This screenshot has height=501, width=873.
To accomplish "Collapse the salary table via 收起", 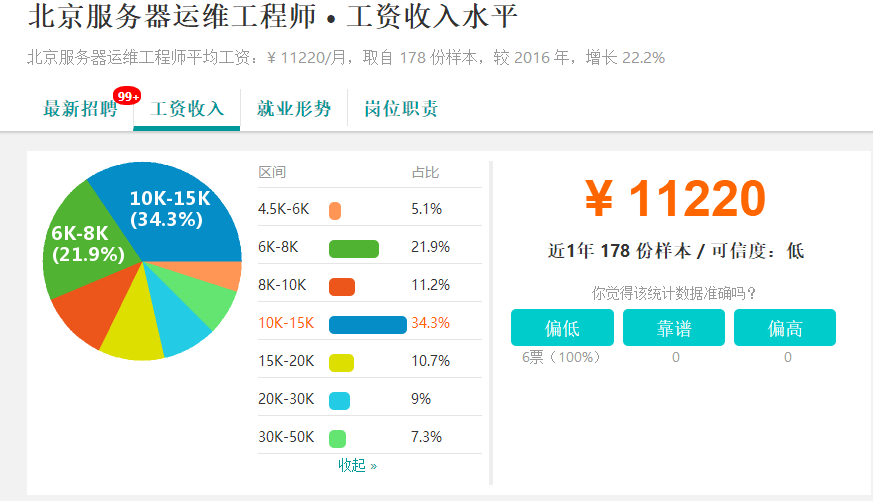I will 357,465.
